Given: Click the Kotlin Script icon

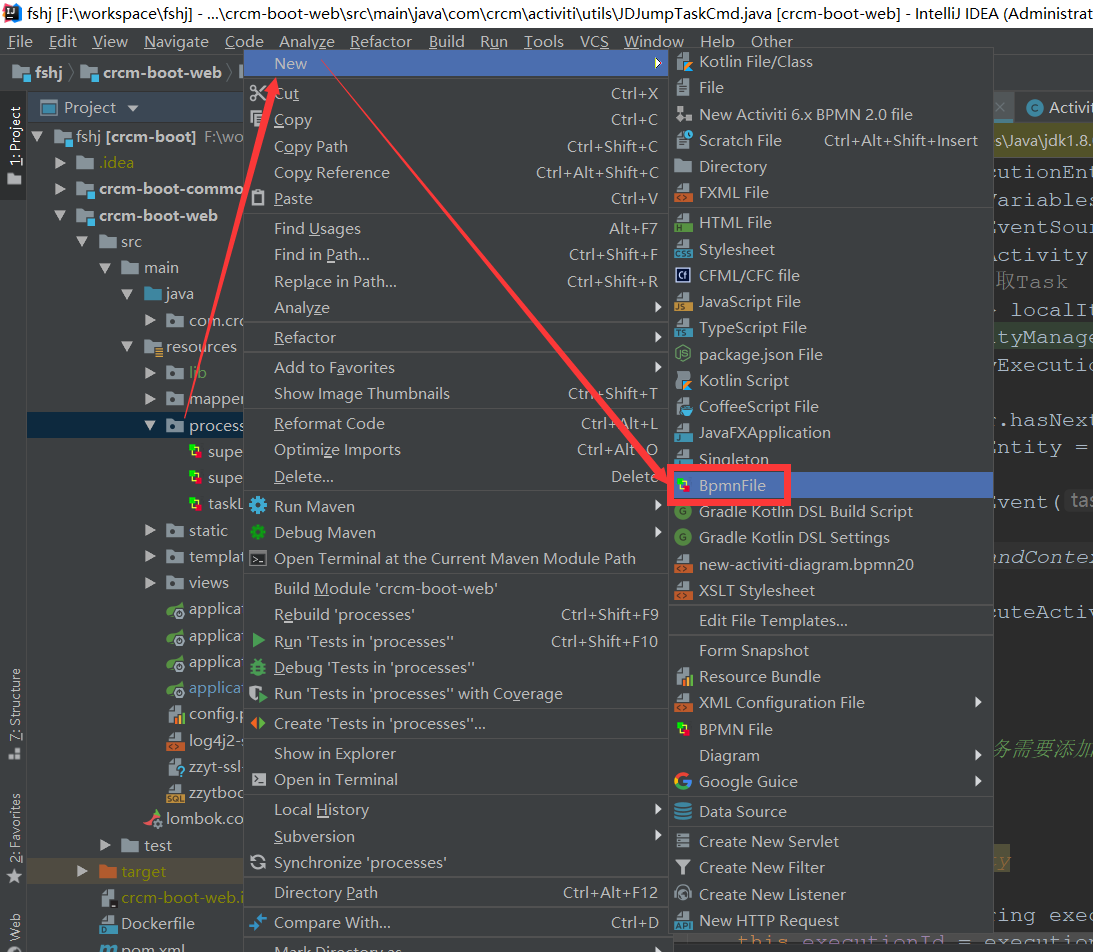Looking at the screenshot, I should [684, 381].
